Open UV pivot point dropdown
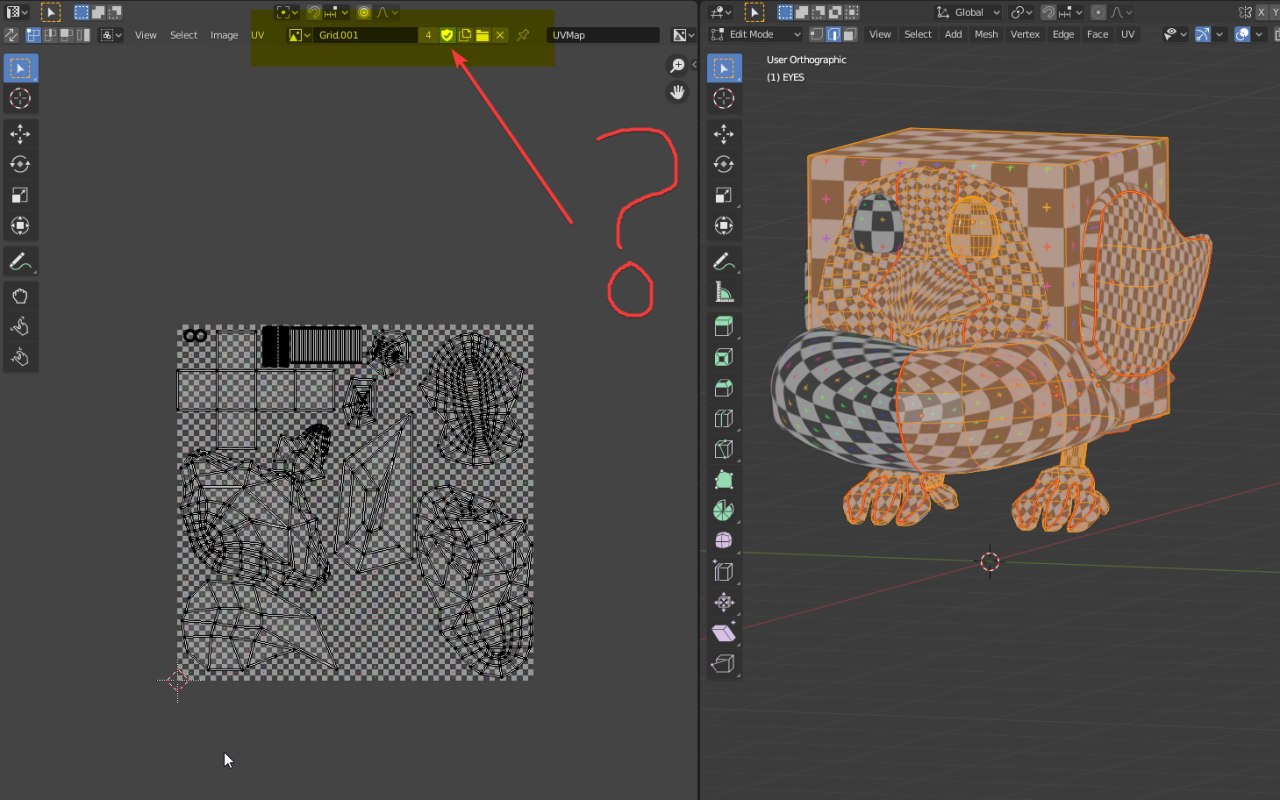Viewport: 1280px width, 800px height. [x=286, y=13]
